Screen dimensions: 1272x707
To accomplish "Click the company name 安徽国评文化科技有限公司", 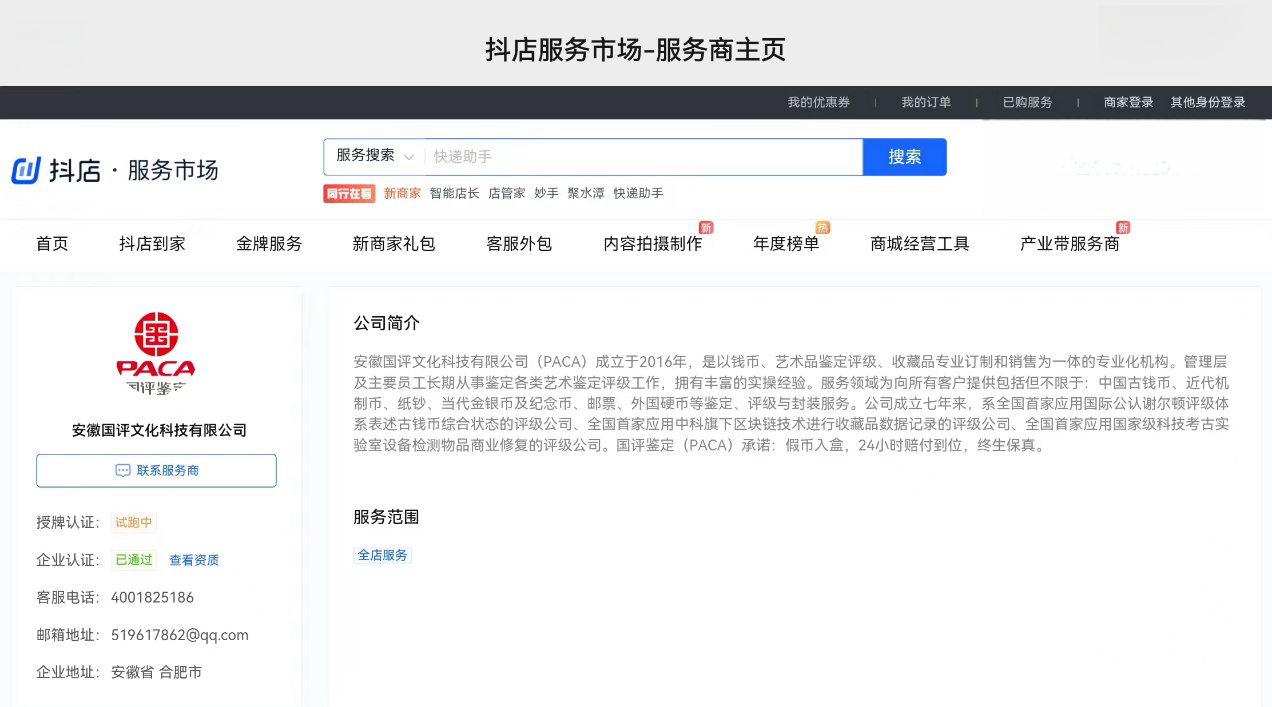I will (x=159, y=430).
